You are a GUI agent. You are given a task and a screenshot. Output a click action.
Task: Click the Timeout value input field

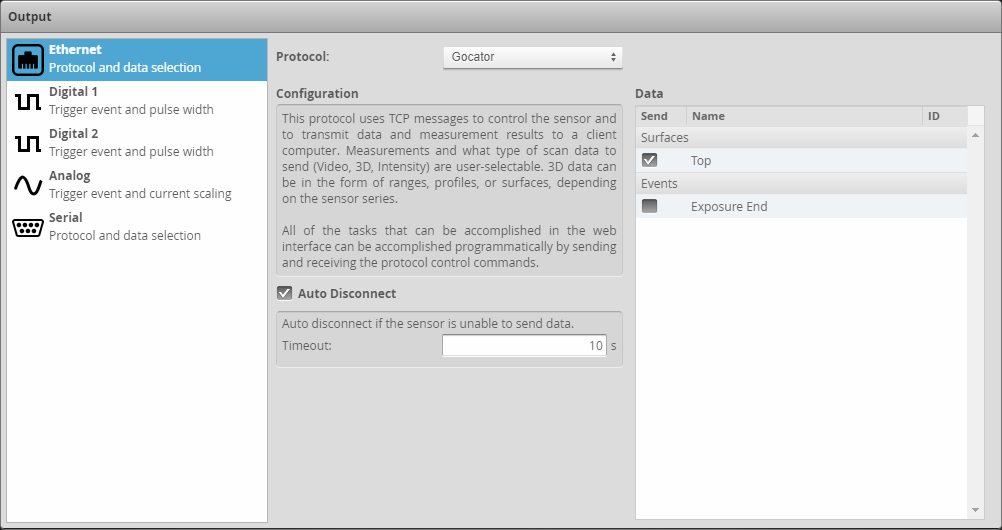pyautogui.click(x=524, y=346)
